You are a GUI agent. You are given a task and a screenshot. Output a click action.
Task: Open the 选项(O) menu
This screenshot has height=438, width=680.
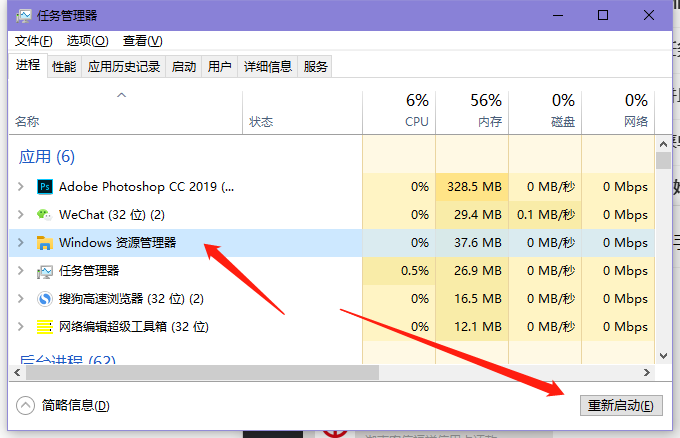click(x=88, y=41)
